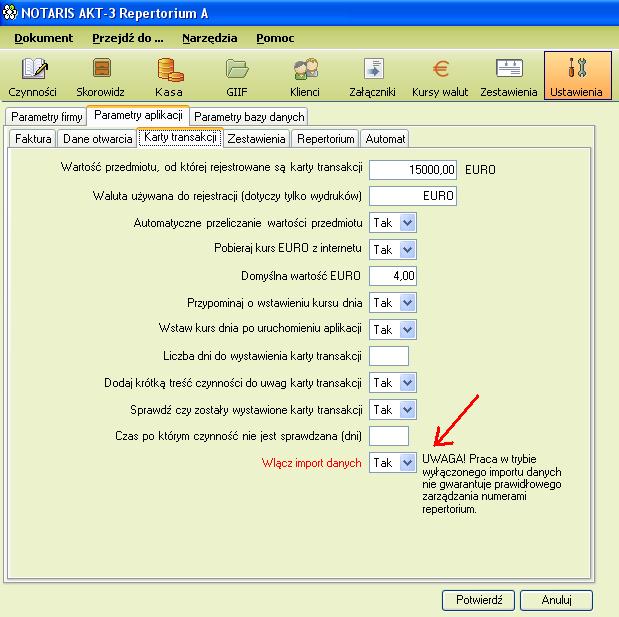The height and width of the screenshot is (617, 619).
Task: Open the Dokument menu
Action: point(44,38)
